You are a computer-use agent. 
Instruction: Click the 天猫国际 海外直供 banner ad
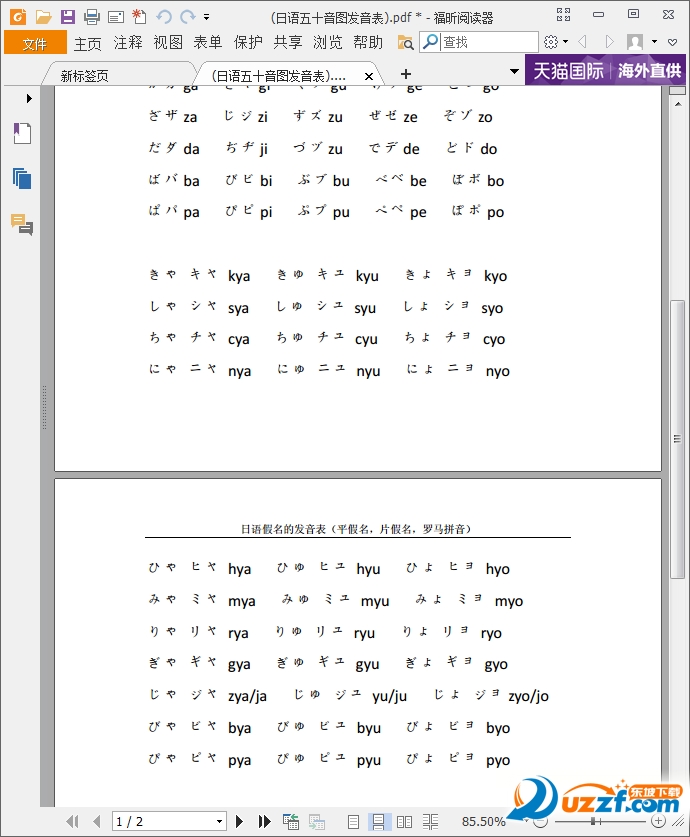(x=606, y=70)
